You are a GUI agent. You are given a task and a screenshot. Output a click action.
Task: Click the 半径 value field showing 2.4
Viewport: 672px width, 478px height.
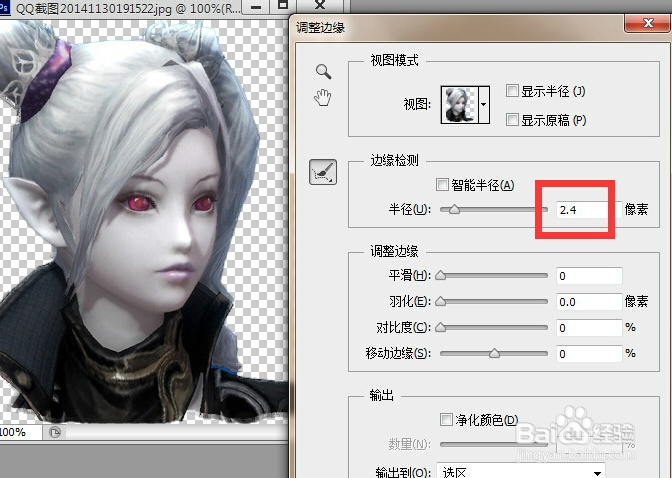pyautogui.click(x=589, y=210)
